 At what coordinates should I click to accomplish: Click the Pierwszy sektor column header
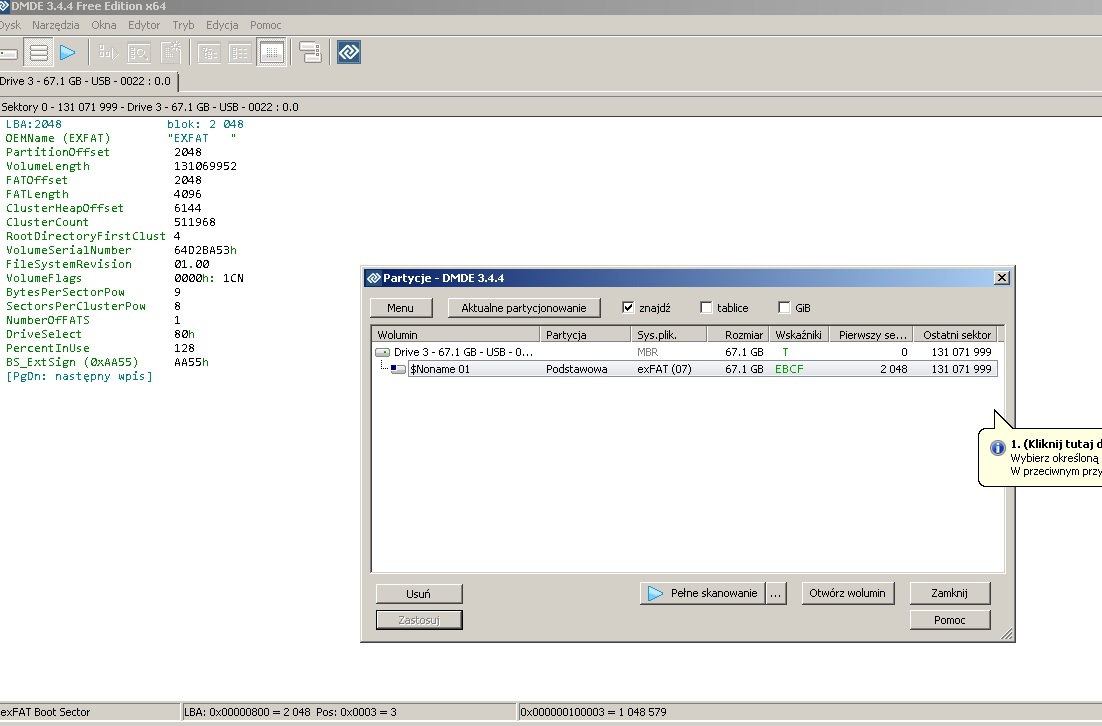pyautogui.click(x=871, y=335)
